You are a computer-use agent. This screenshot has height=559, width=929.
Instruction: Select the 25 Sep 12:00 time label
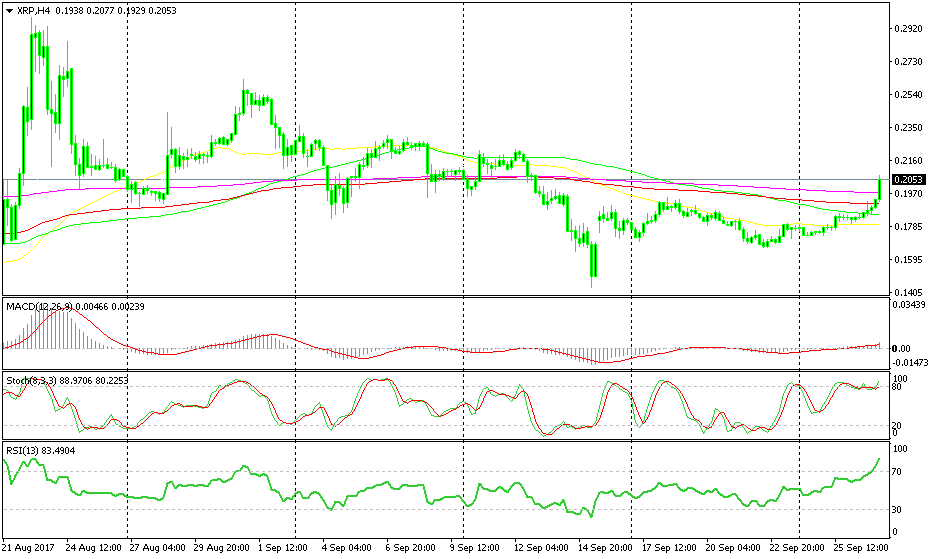[860, 547]
